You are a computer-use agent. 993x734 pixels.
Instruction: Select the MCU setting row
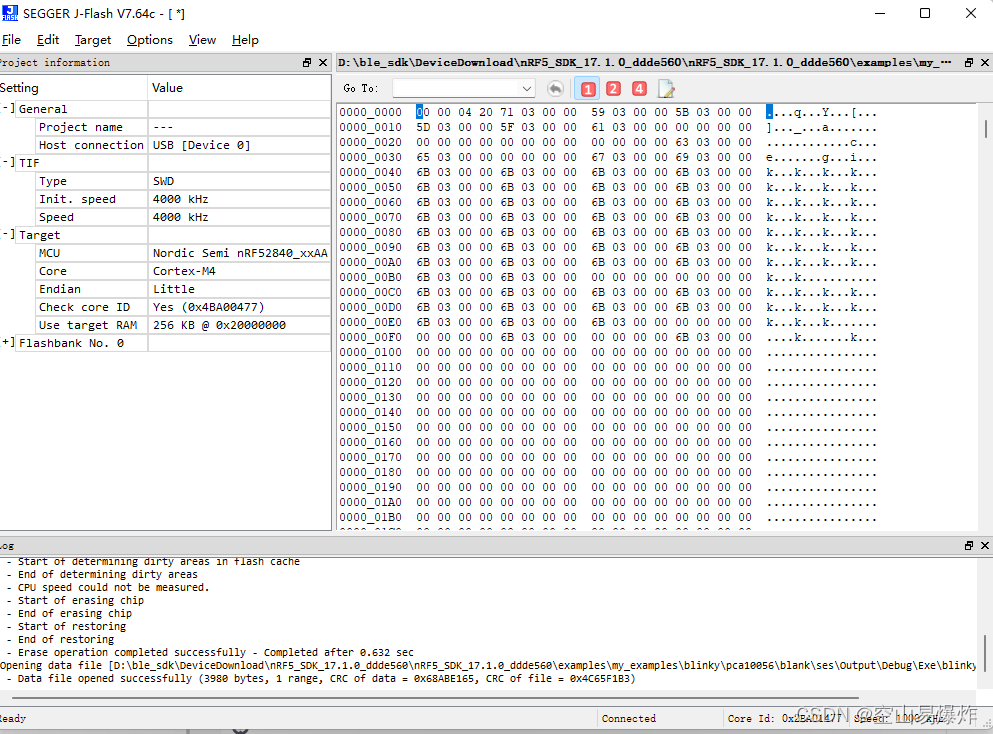tap(184, 253)
